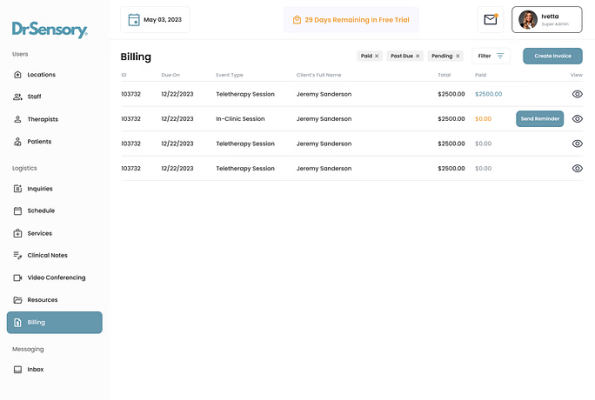Click the DrSensory logo

(x=50, y=30)
